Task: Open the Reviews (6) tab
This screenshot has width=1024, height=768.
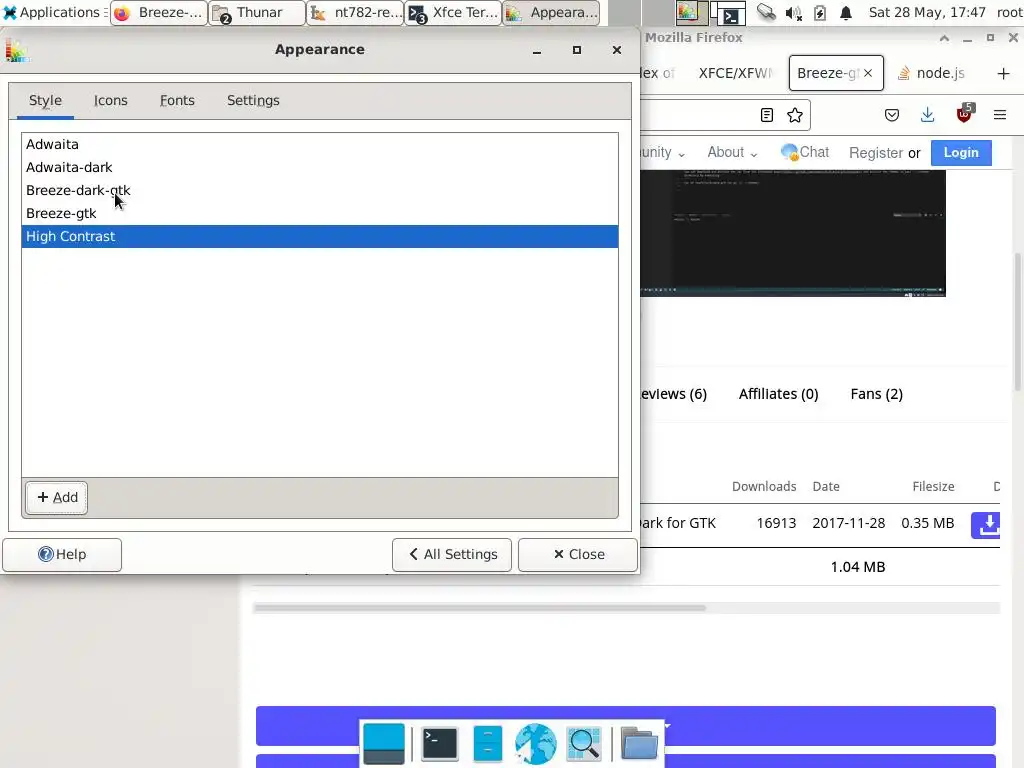Action: pyautogui.click(x=673, y=394)
